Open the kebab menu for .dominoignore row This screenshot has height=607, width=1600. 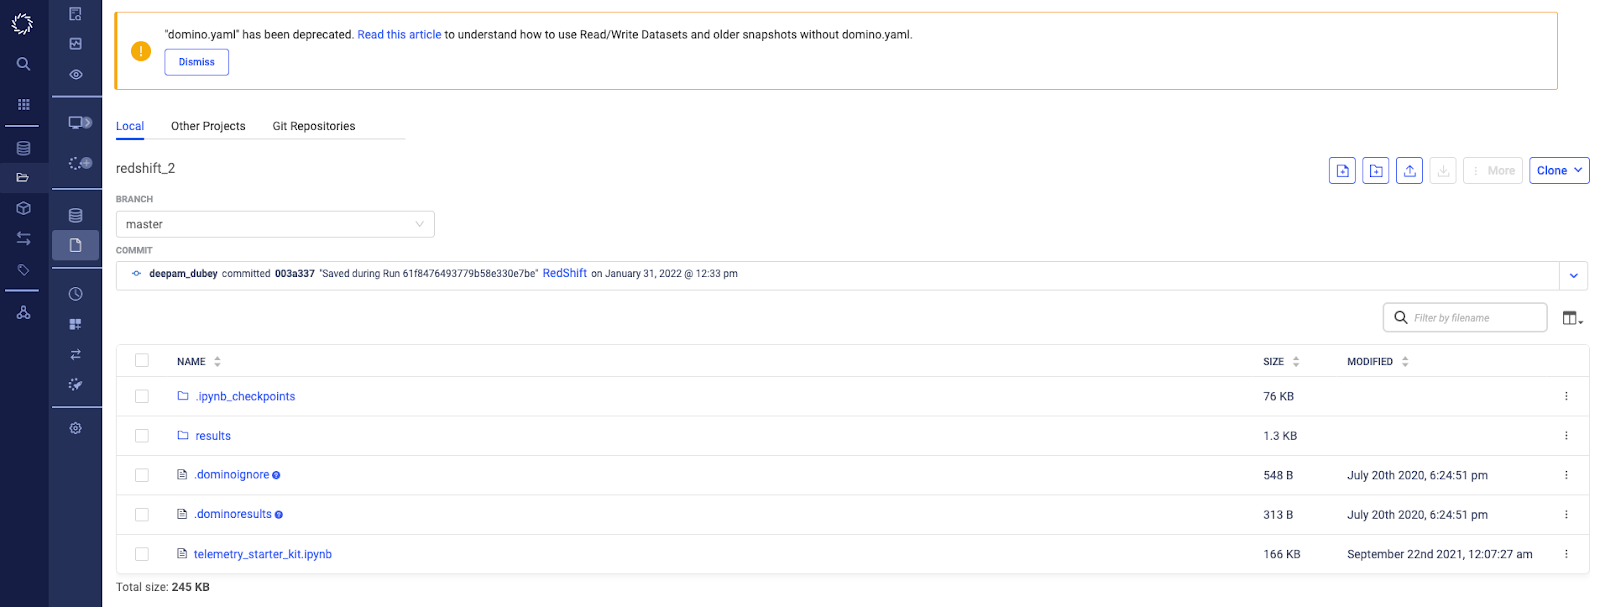click(1566, 476)
